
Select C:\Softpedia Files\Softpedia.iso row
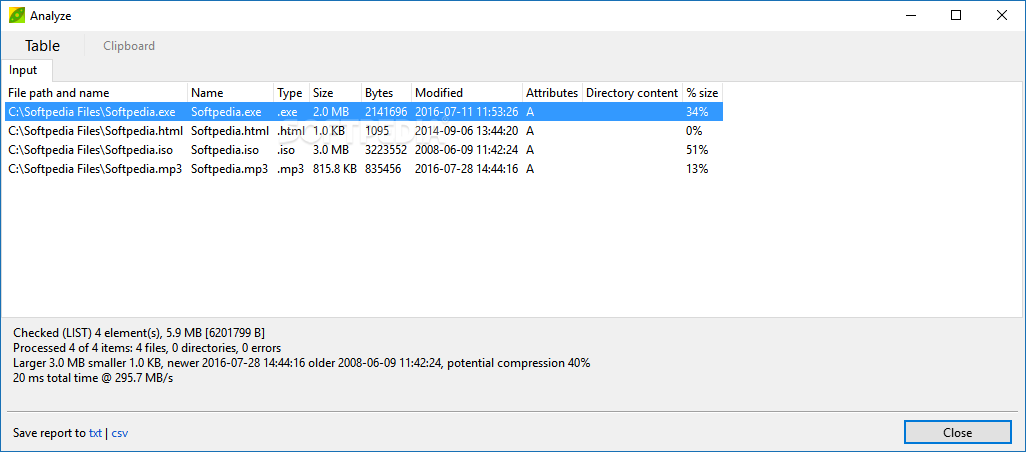coord(364,150)
